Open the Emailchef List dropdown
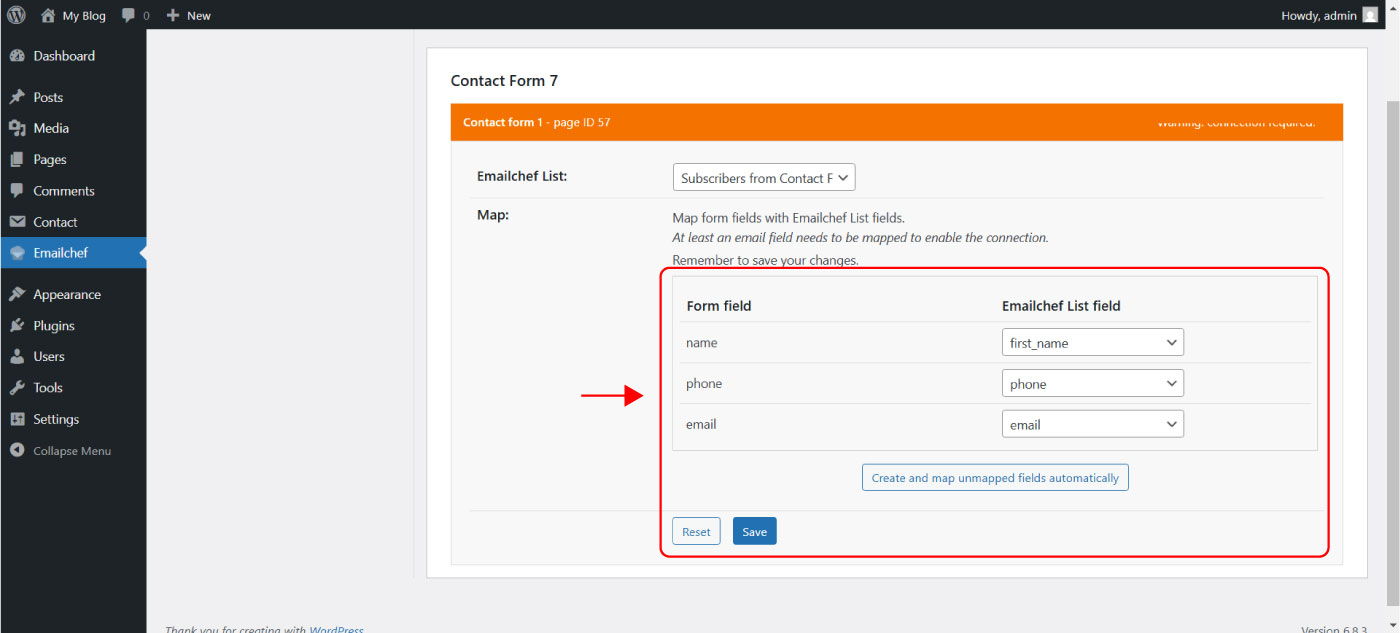Image resolution: width=1400 pixels, height=633 pixels. tap(764, 178)
